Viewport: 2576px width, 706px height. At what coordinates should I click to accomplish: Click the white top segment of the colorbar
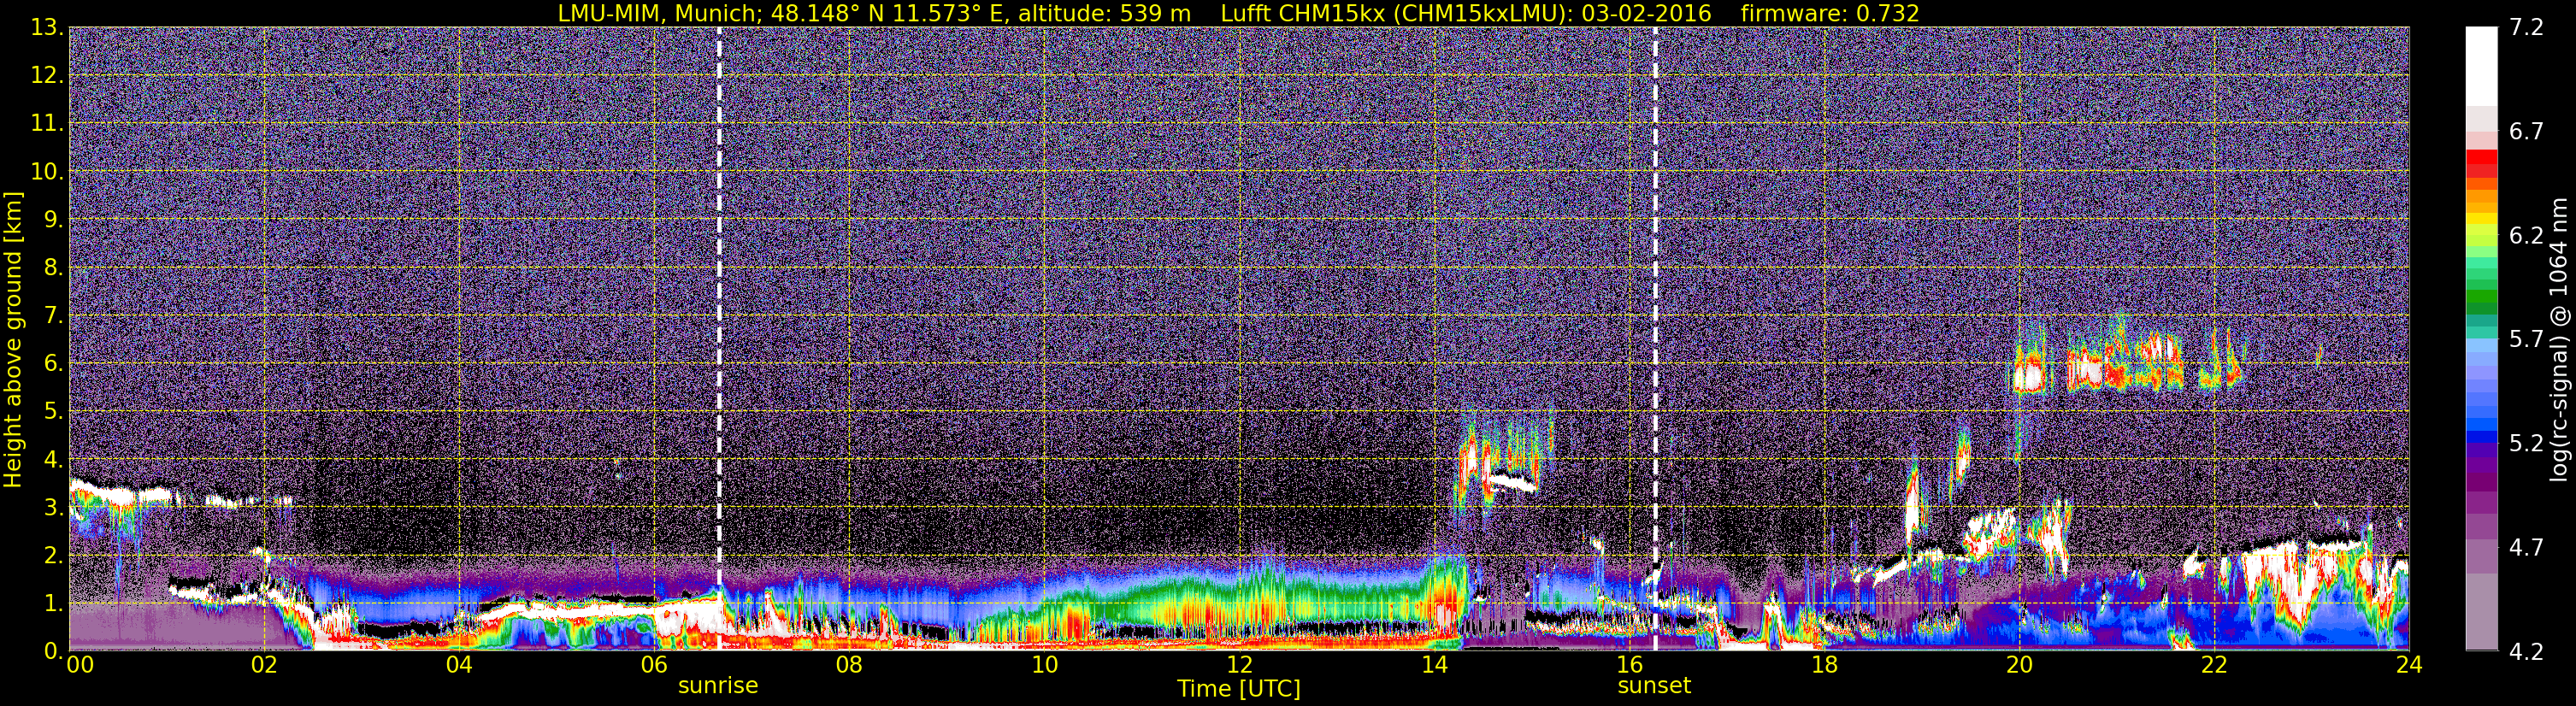click(2481, 66)
